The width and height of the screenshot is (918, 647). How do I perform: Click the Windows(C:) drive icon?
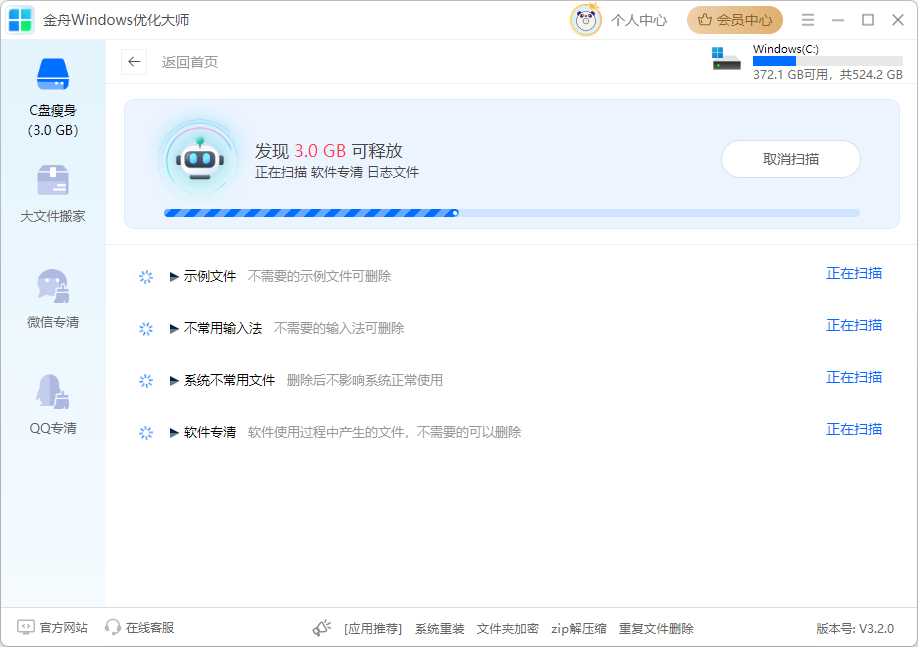point(725,58)
